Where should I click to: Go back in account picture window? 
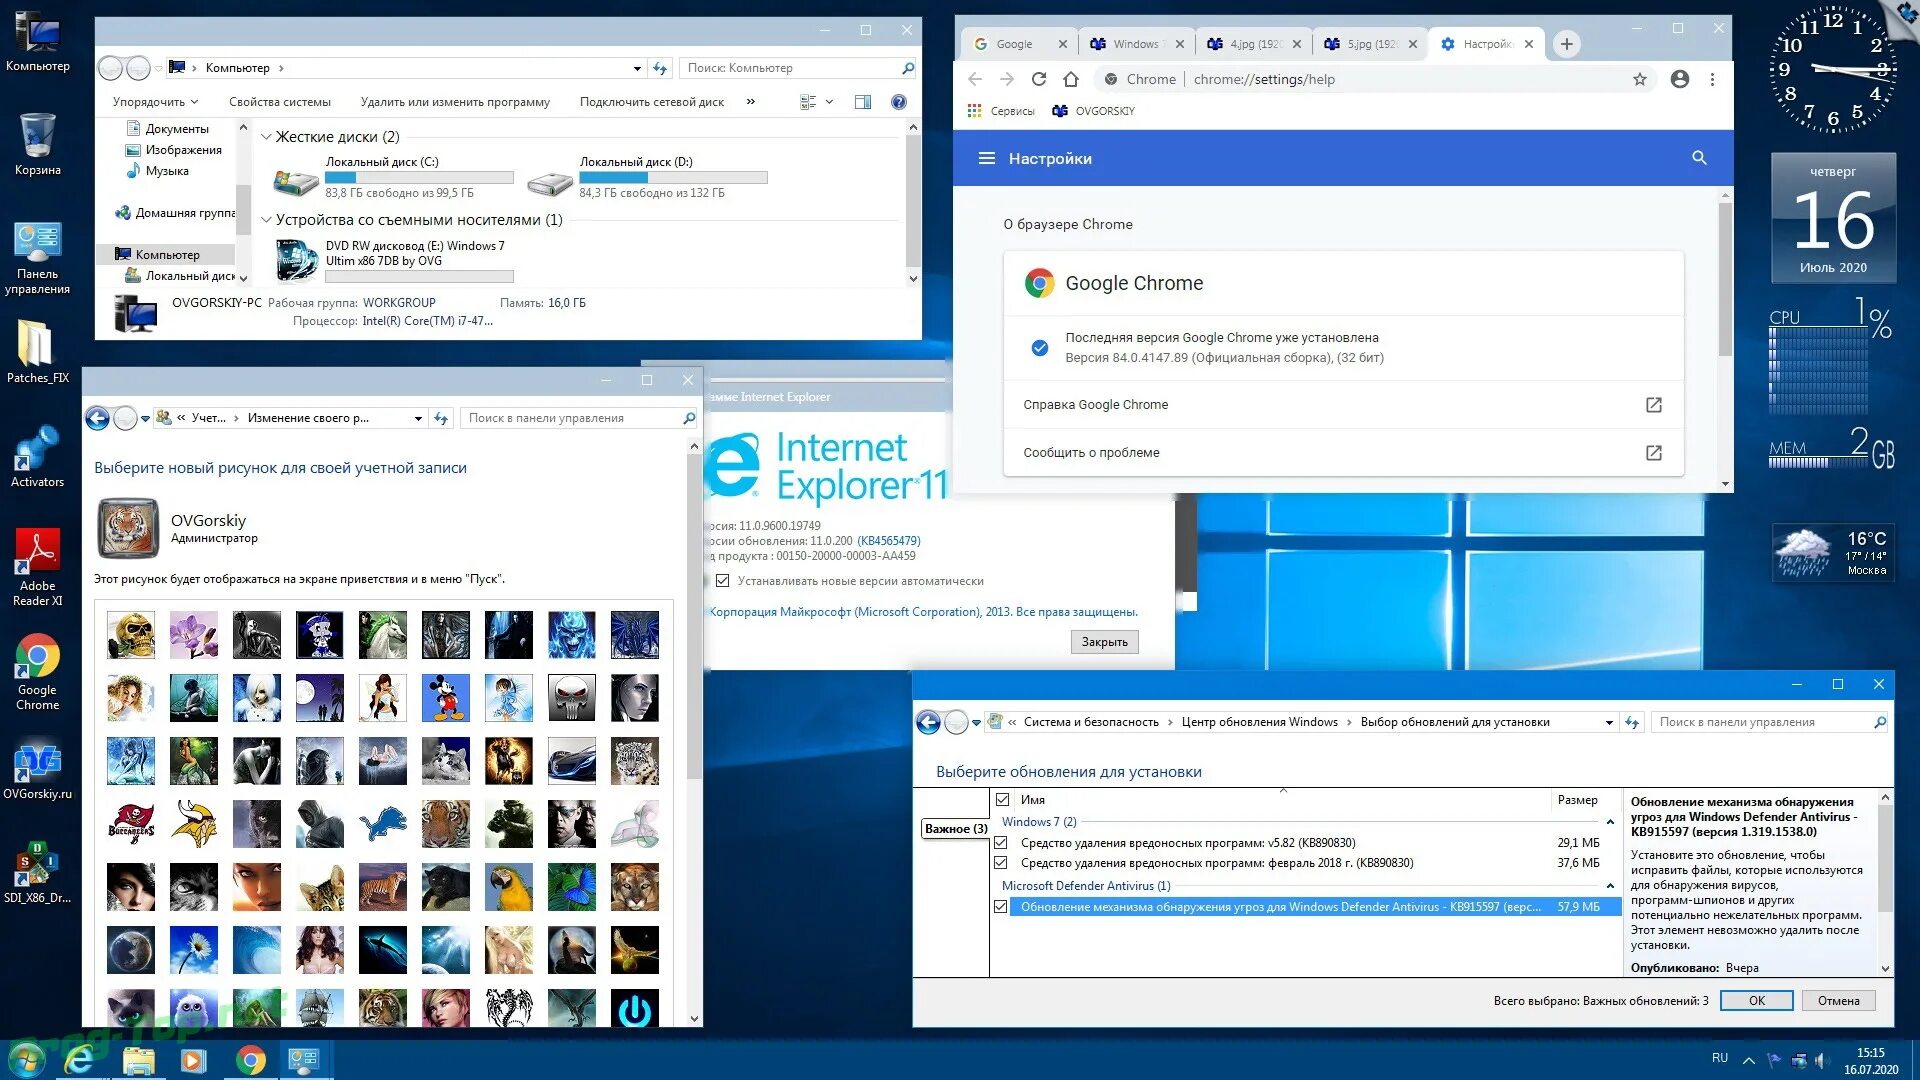97,418
